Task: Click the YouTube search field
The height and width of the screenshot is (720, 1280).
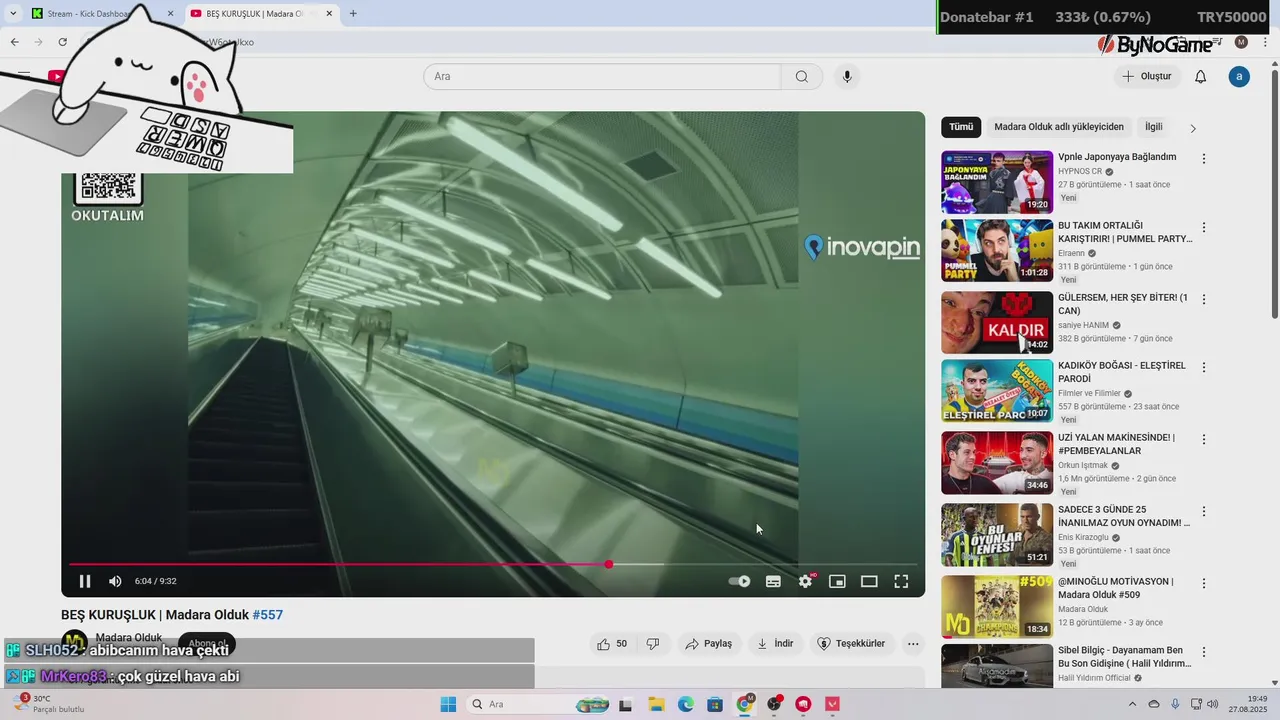Action: click(x=602, y=76)
